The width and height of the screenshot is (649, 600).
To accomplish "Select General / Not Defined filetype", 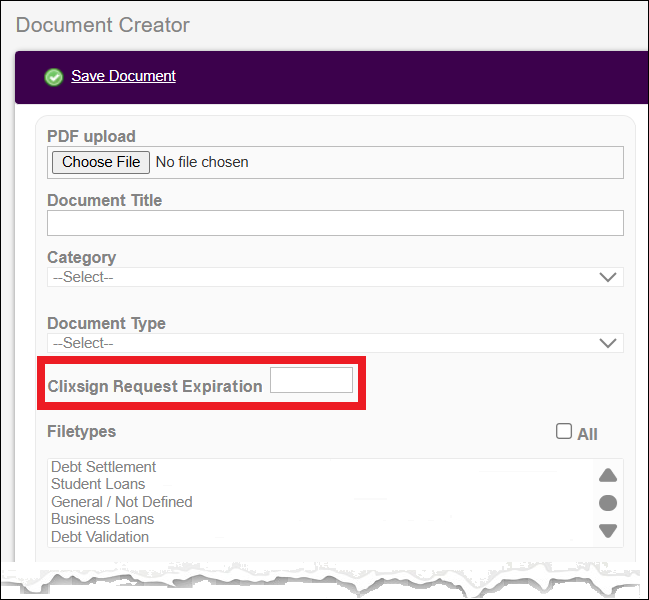I will (x=122, y=502).
